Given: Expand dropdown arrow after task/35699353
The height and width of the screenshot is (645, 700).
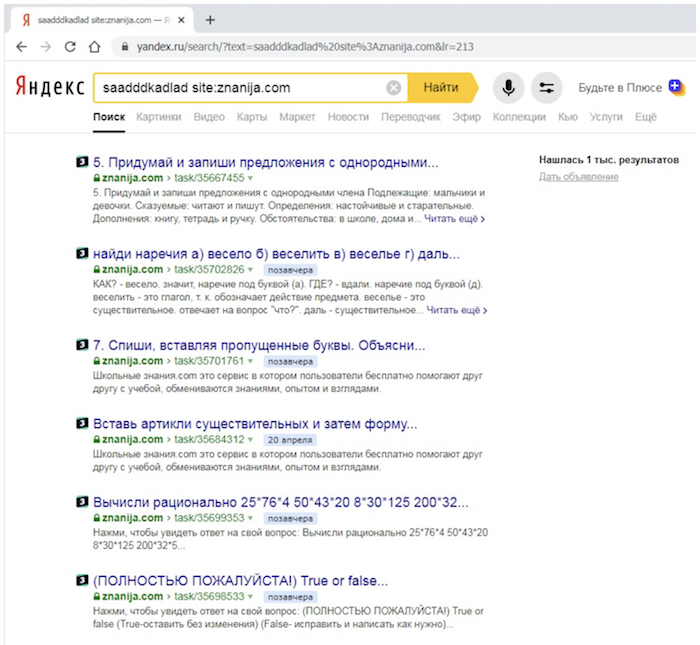Looking at the screenshot, I should (250, 518).
